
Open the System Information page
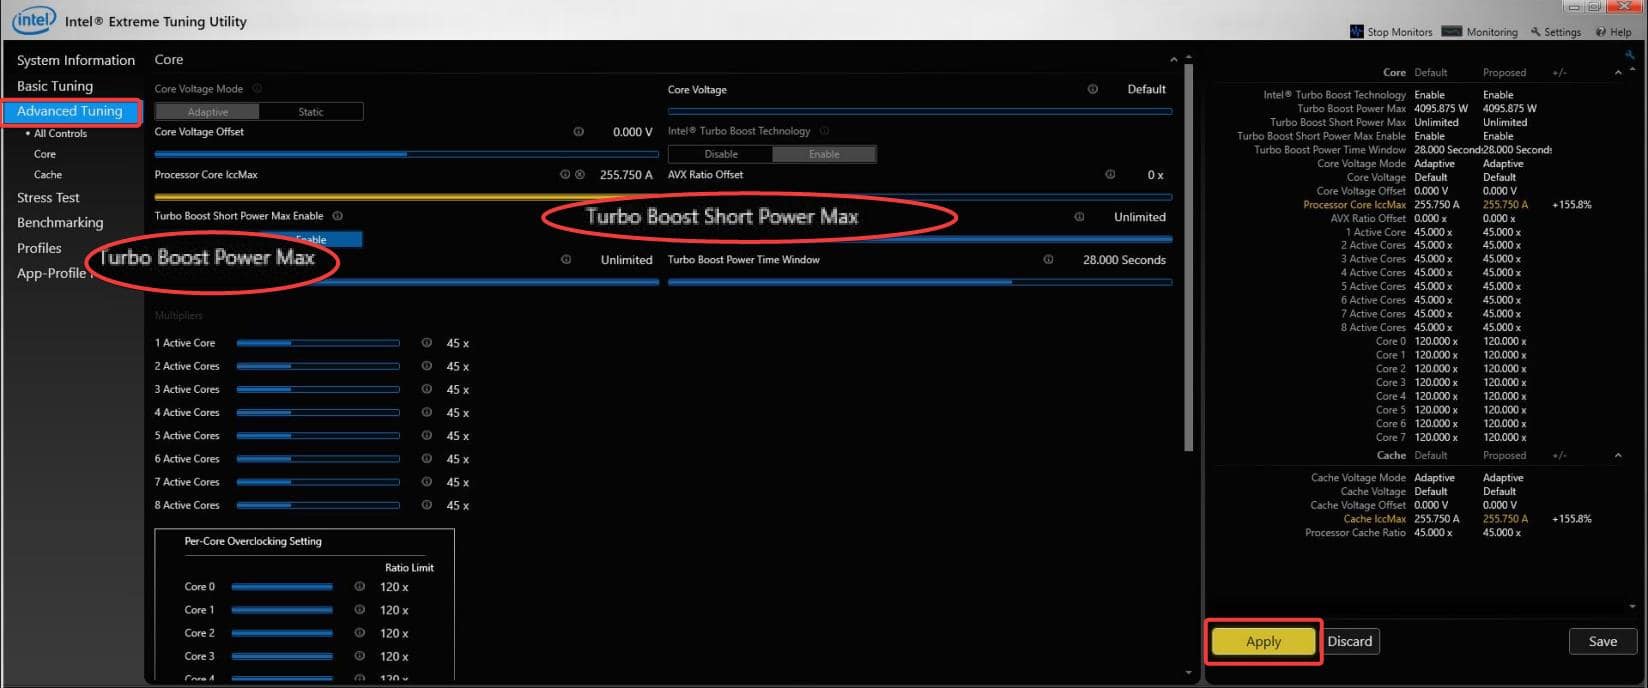76,60
